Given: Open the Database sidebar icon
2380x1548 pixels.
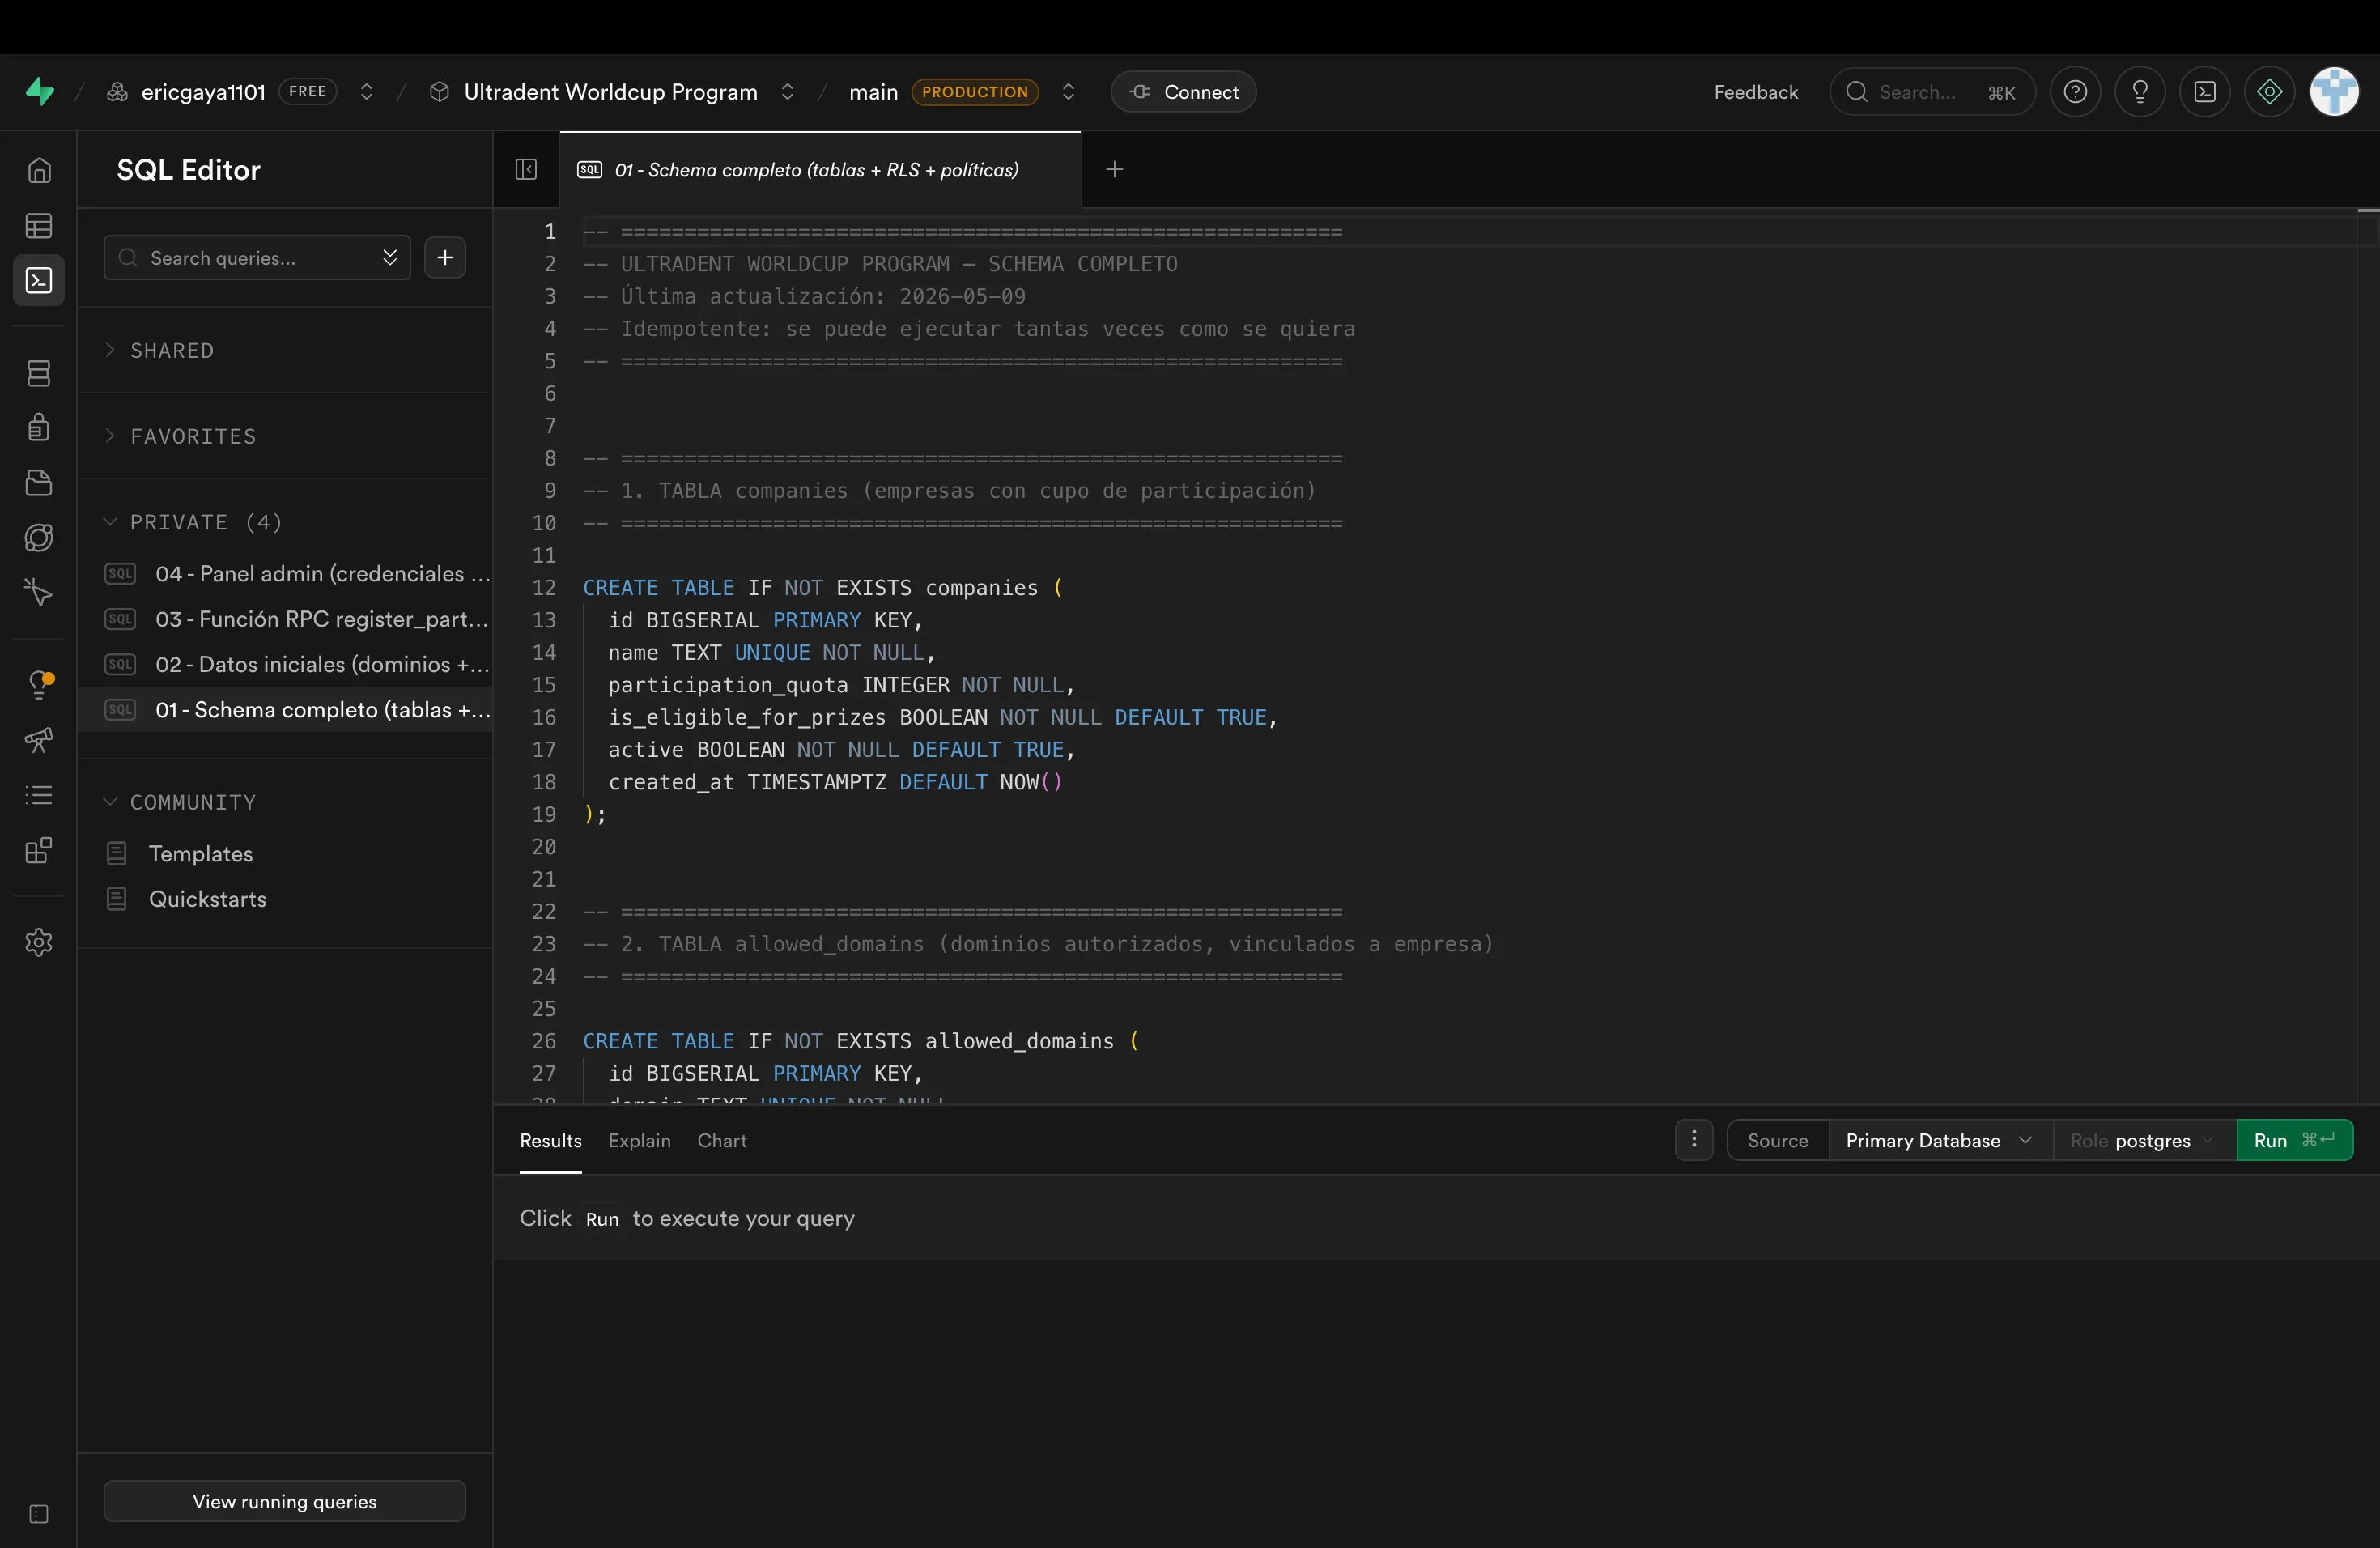Looking at the screenshot, I should pyautogui.click(x=39, y=374).
